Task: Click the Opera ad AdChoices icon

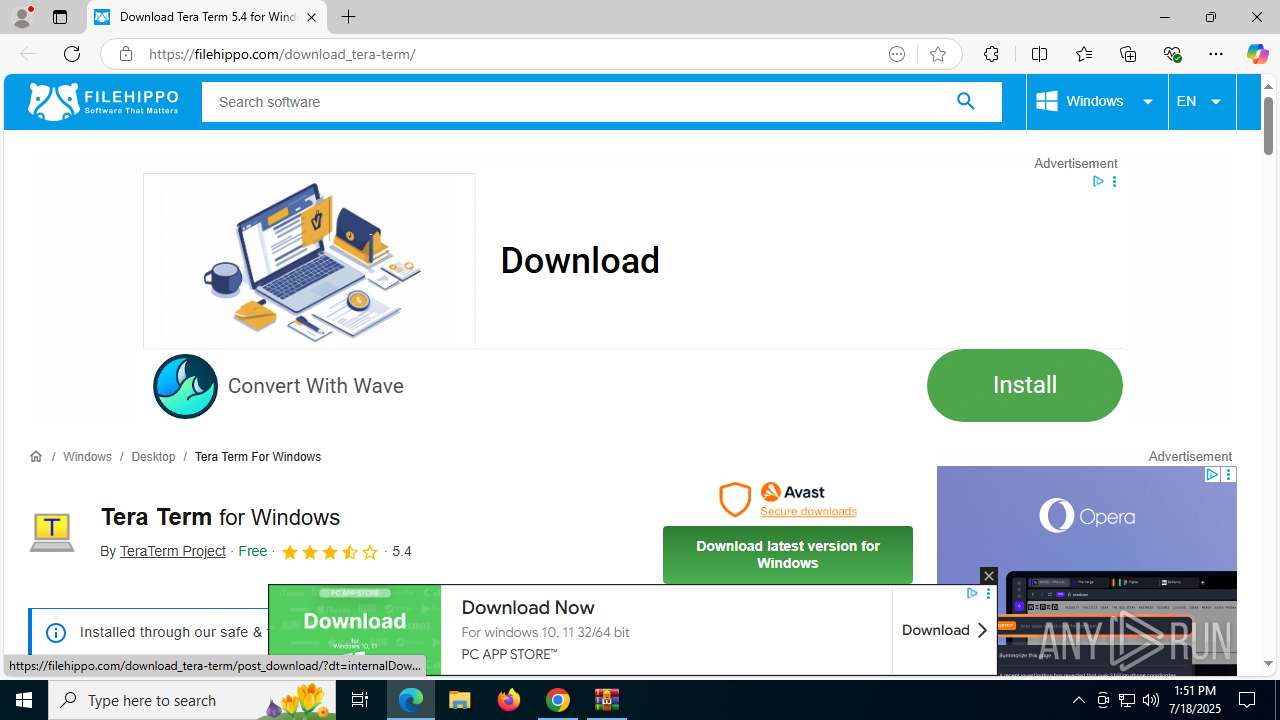Action: coord(1212,474)
